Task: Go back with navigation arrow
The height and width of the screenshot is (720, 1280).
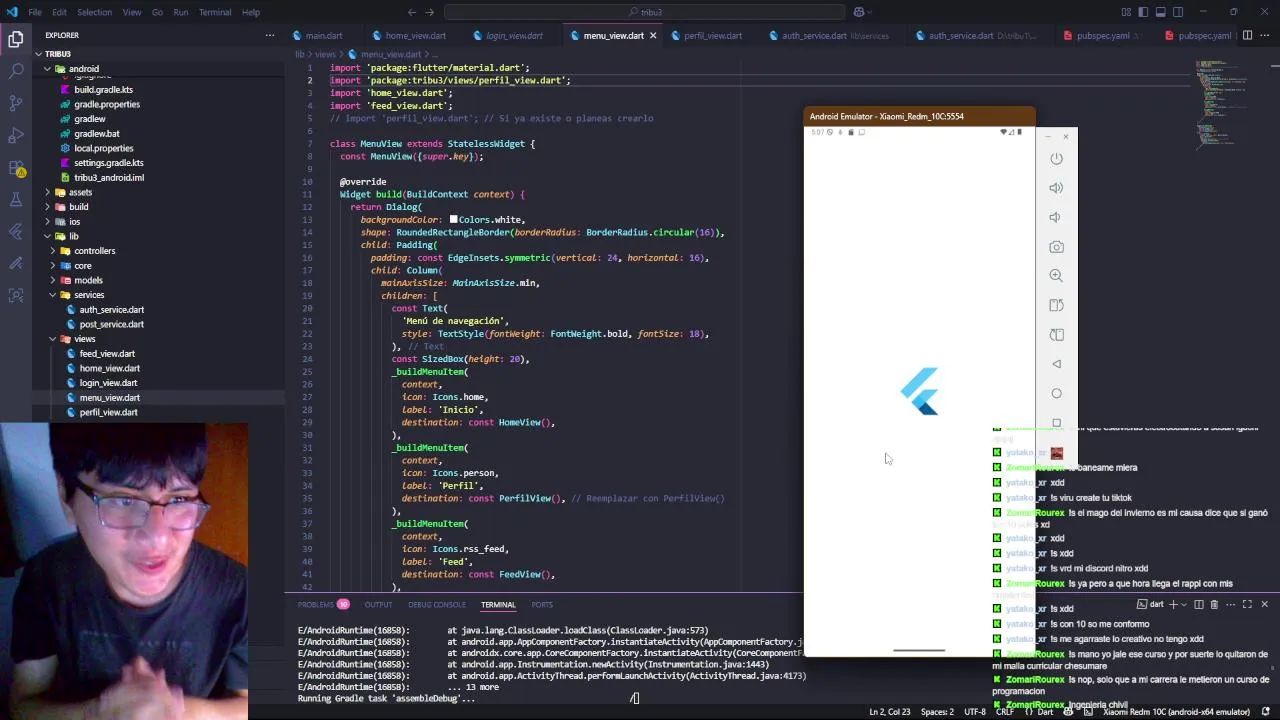Action: tap(412, 12)
